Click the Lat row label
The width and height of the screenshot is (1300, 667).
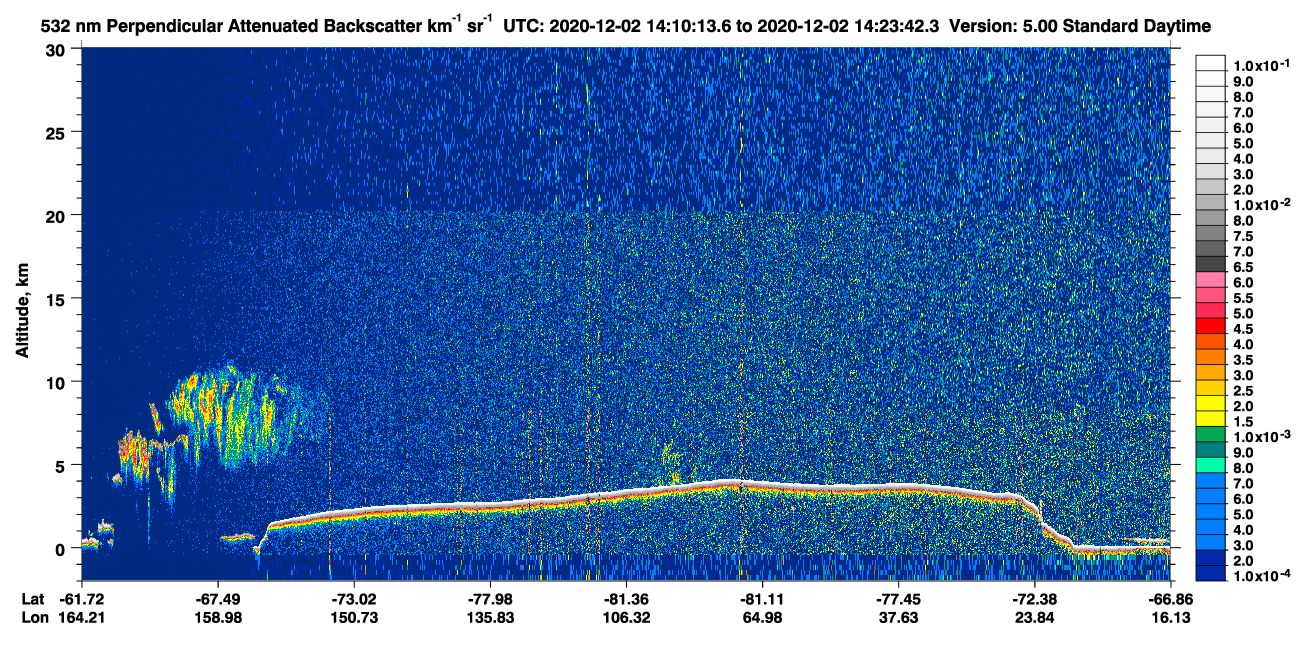pyautogui.click(x=32, y=599)
